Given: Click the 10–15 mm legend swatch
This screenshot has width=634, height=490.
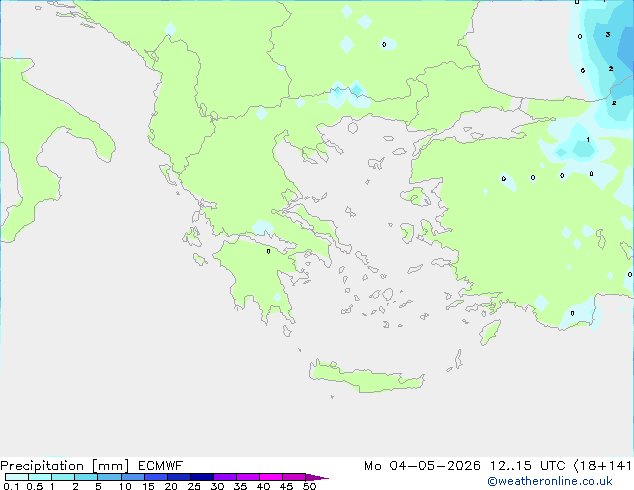Looking at the screenshot, I should coord(133,477).
